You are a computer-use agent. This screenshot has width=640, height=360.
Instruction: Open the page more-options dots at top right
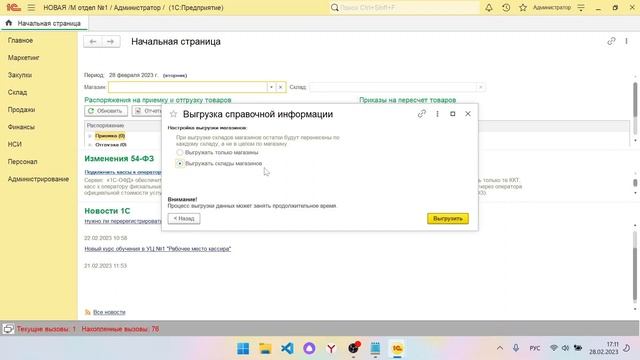click(626, 41)
